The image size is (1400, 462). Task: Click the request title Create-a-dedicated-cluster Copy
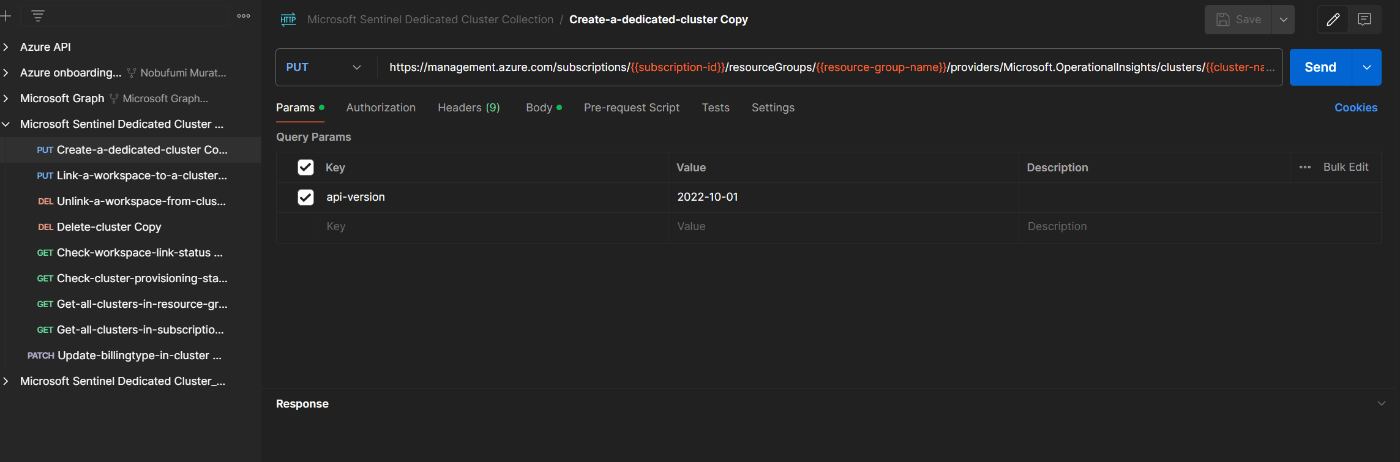tap(658, 19)
